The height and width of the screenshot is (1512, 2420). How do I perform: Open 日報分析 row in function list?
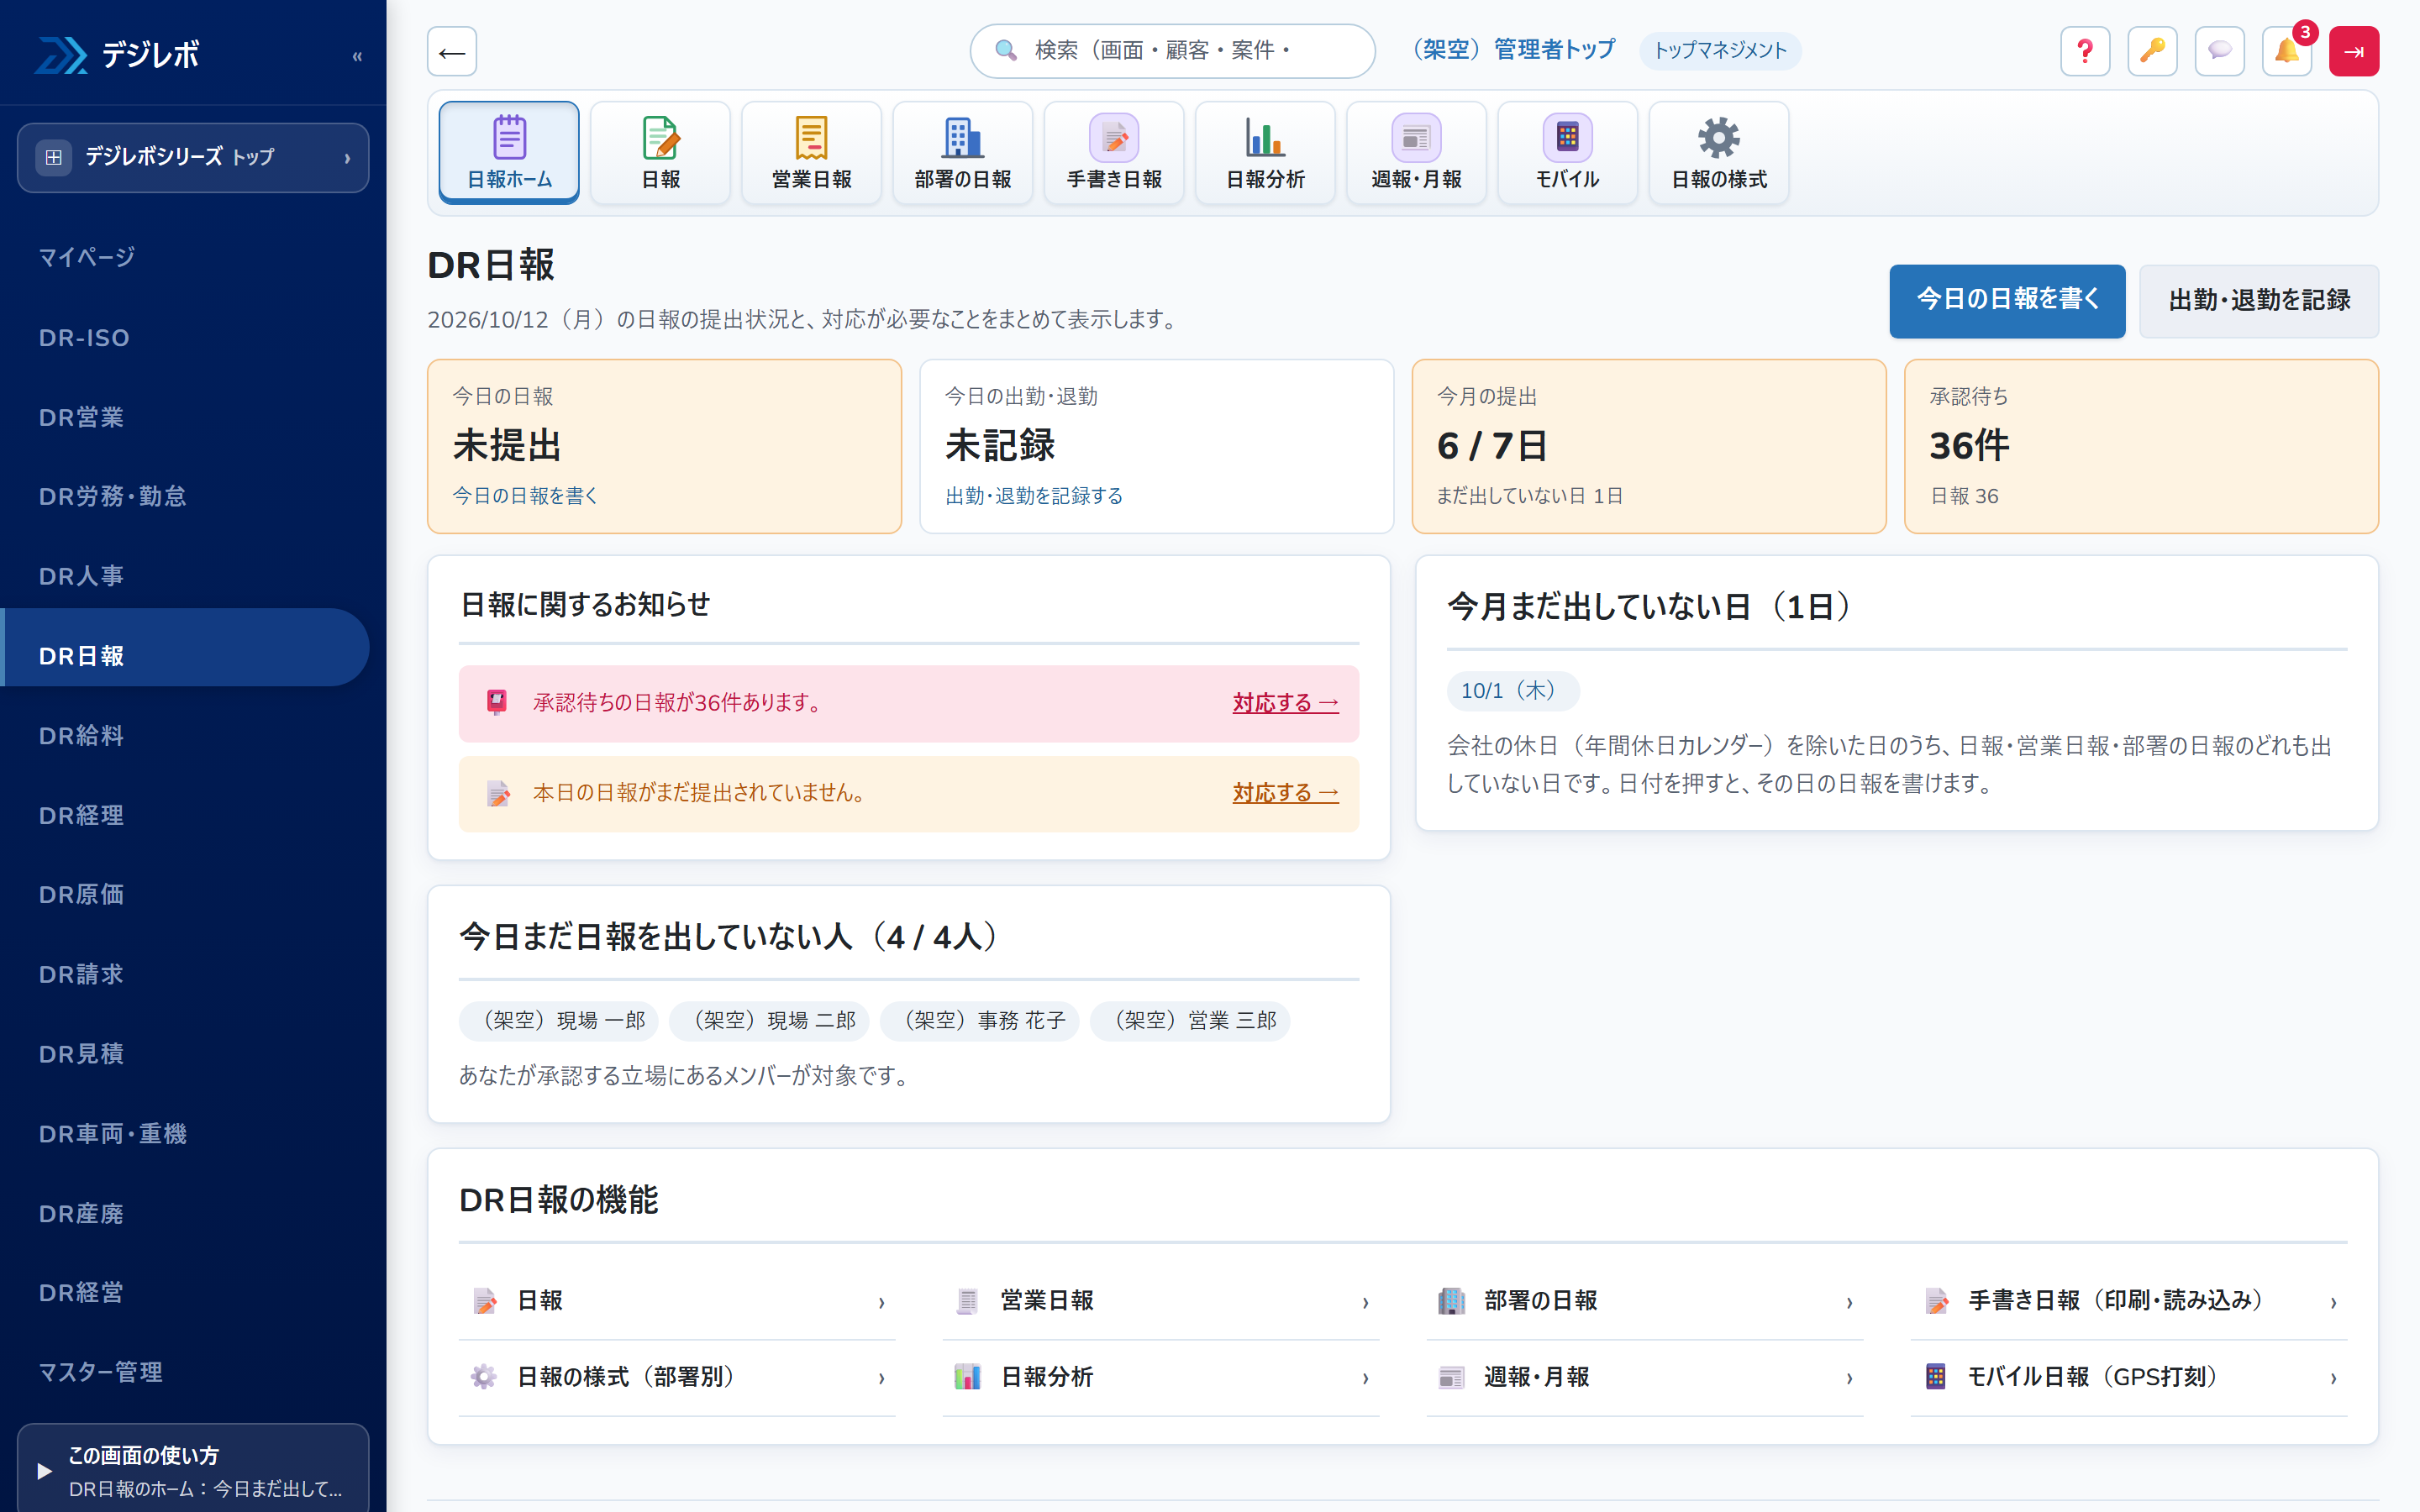[1161, 1377]
